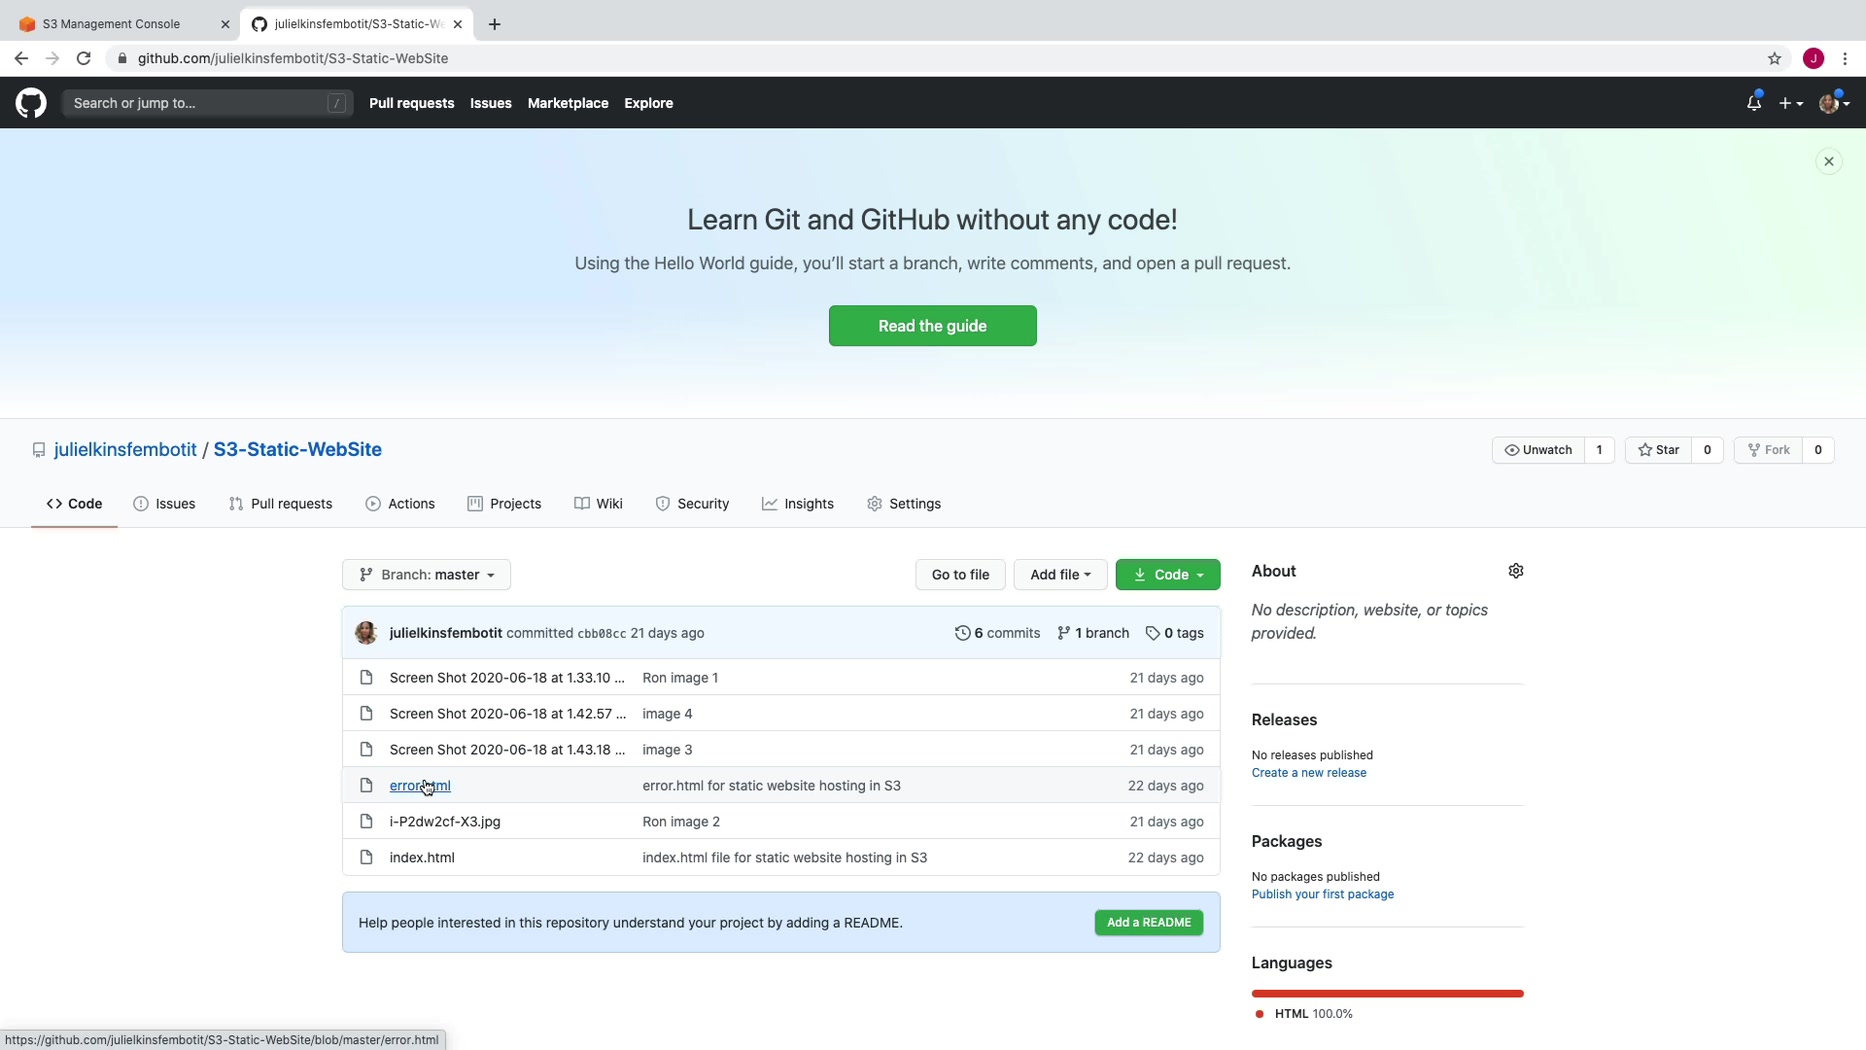Star the repository

[1659, 450]
